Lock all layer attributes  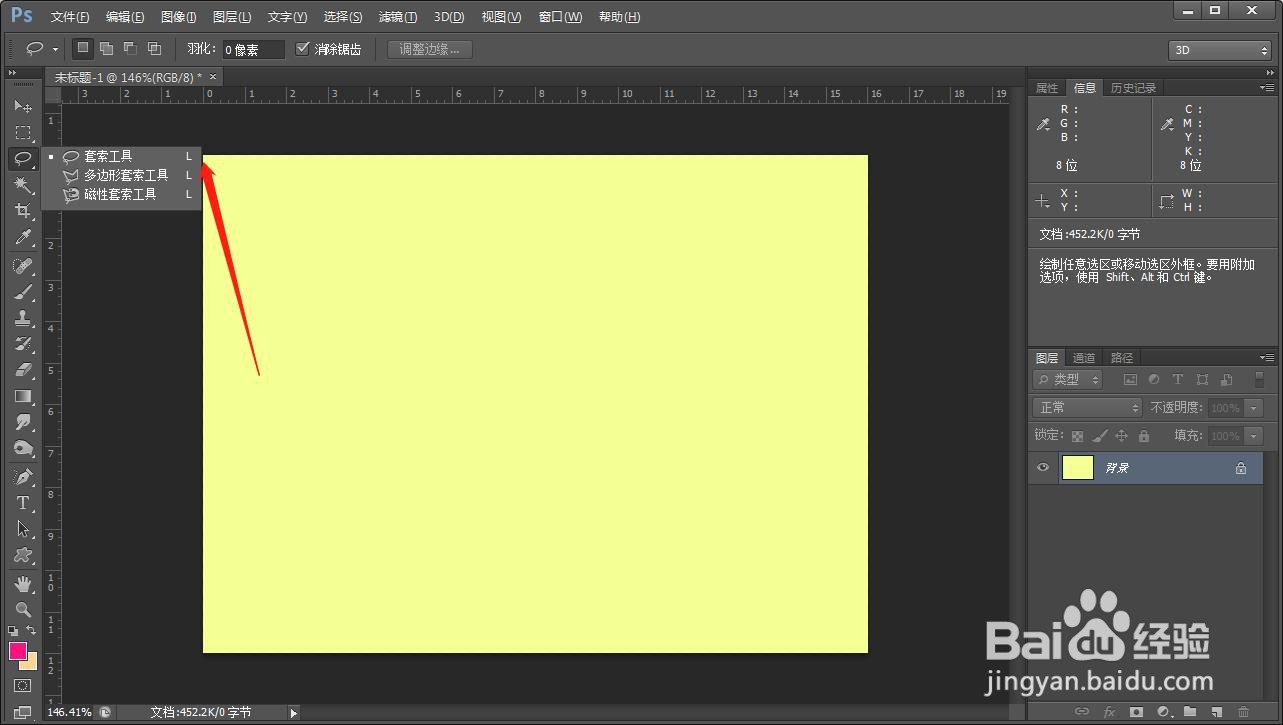tap(1144, 436)
